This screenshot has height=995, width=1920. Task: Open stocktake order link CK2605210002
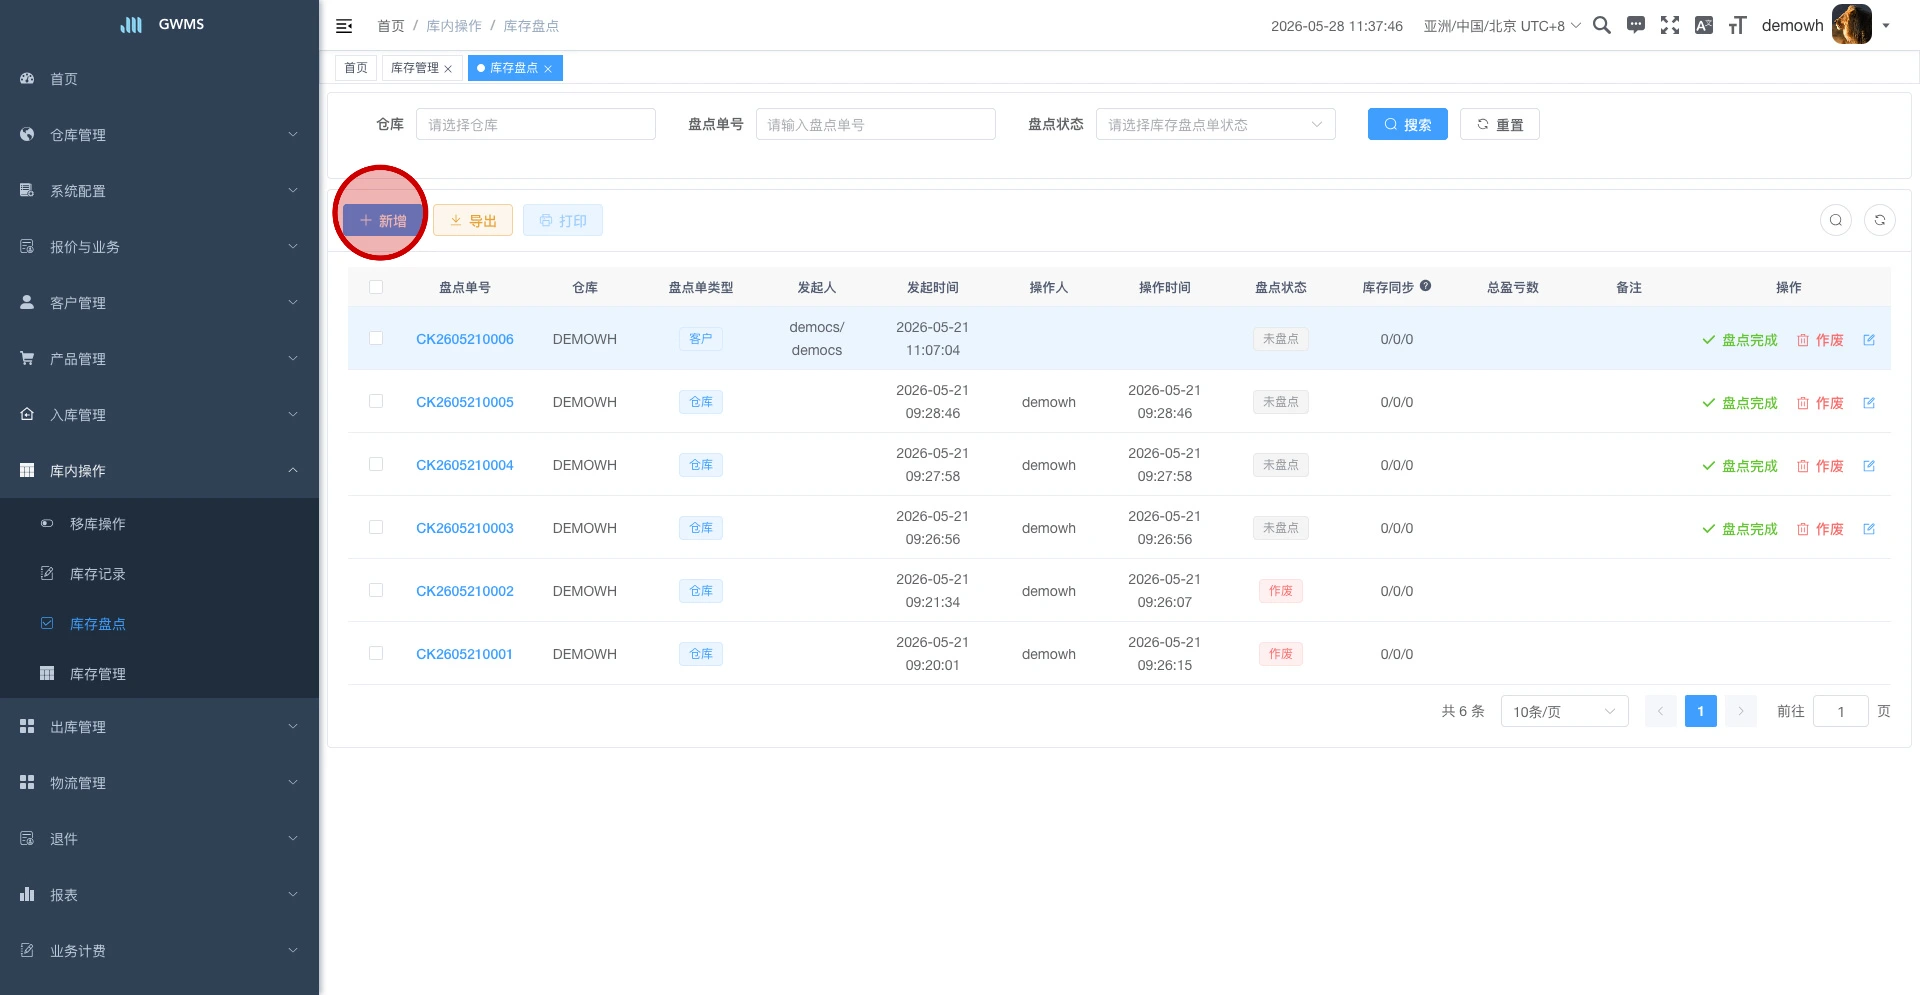(x=465, y=591)
